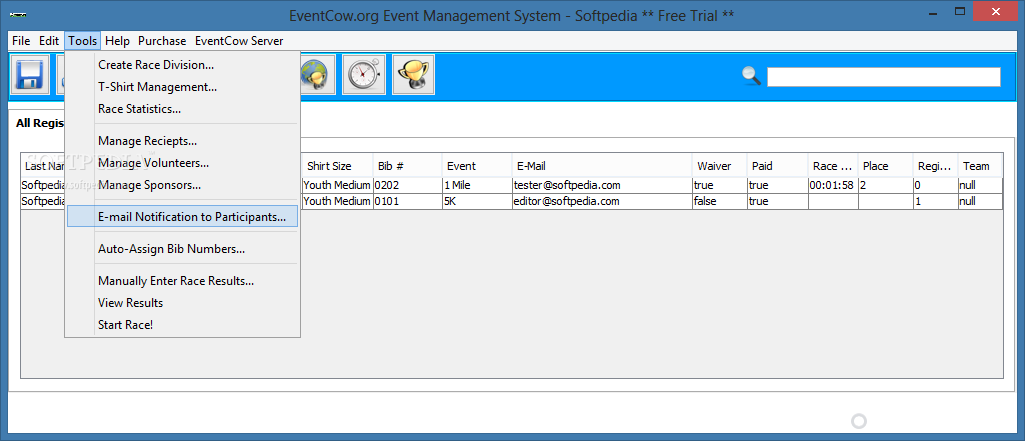Image resolution: width=1025 pixels, height=441 pixels.
Task: Choose E-mail Notification to Participants...
Action: [x=182, y=217]
